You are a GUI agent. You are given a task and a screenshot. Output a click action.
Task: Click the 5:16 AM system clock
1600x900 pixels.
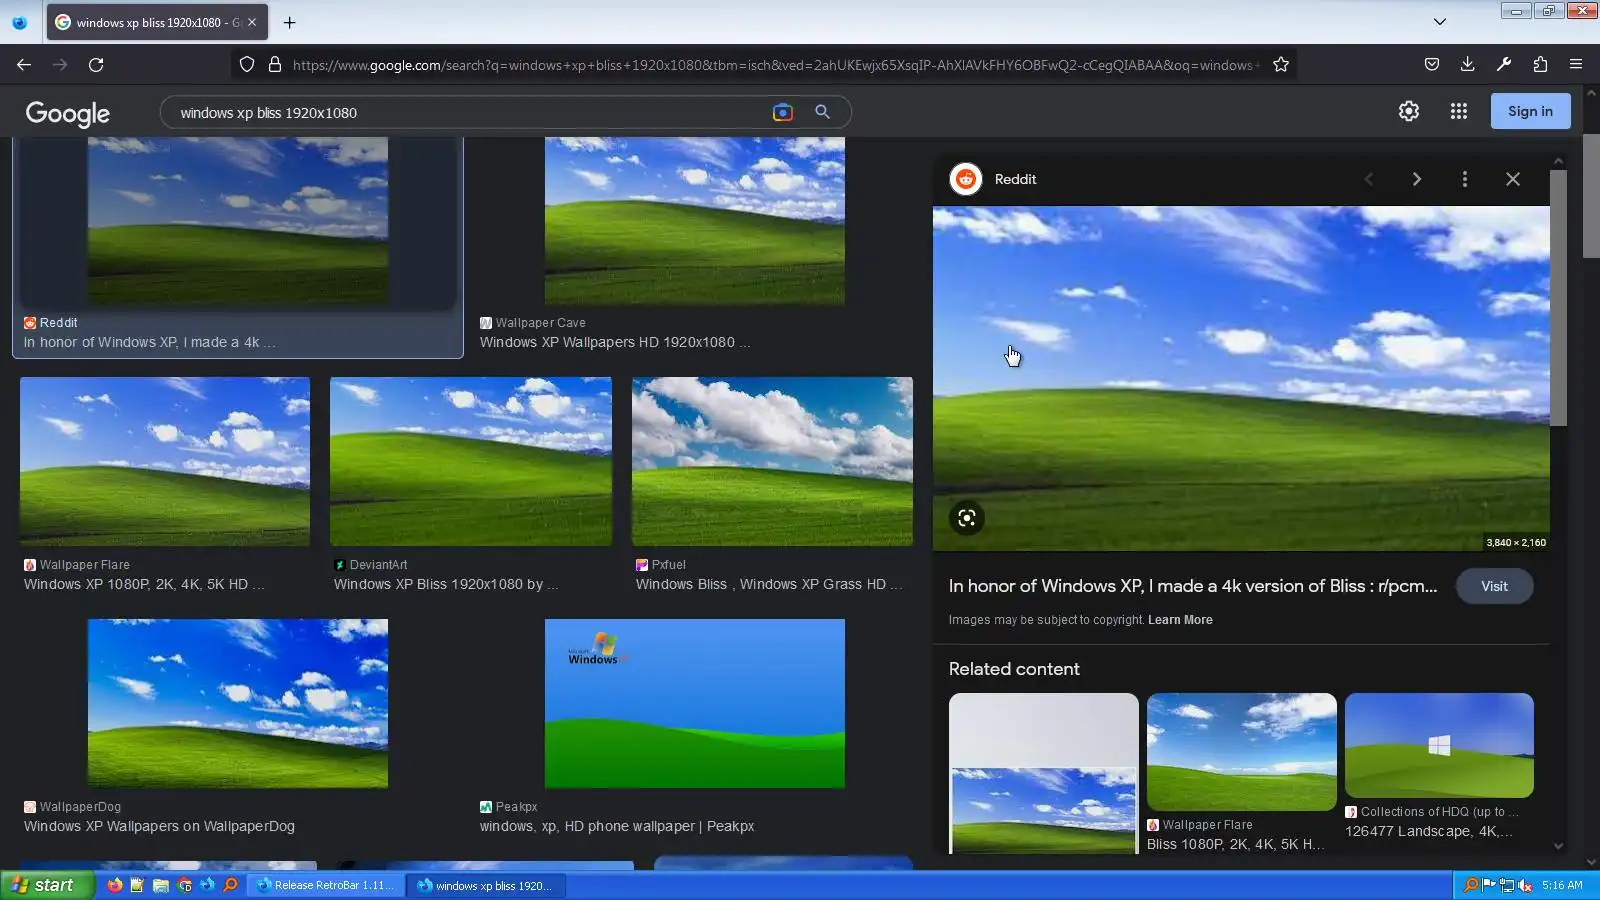(1562, 885)
